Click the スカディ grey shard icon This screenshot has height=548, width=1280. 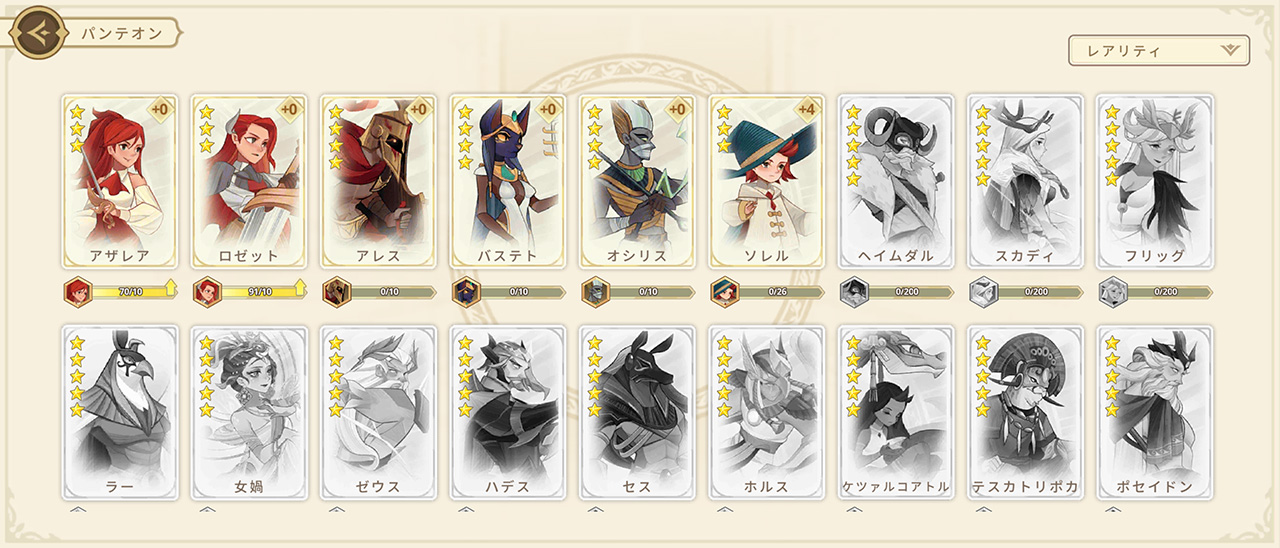[984, 292]
